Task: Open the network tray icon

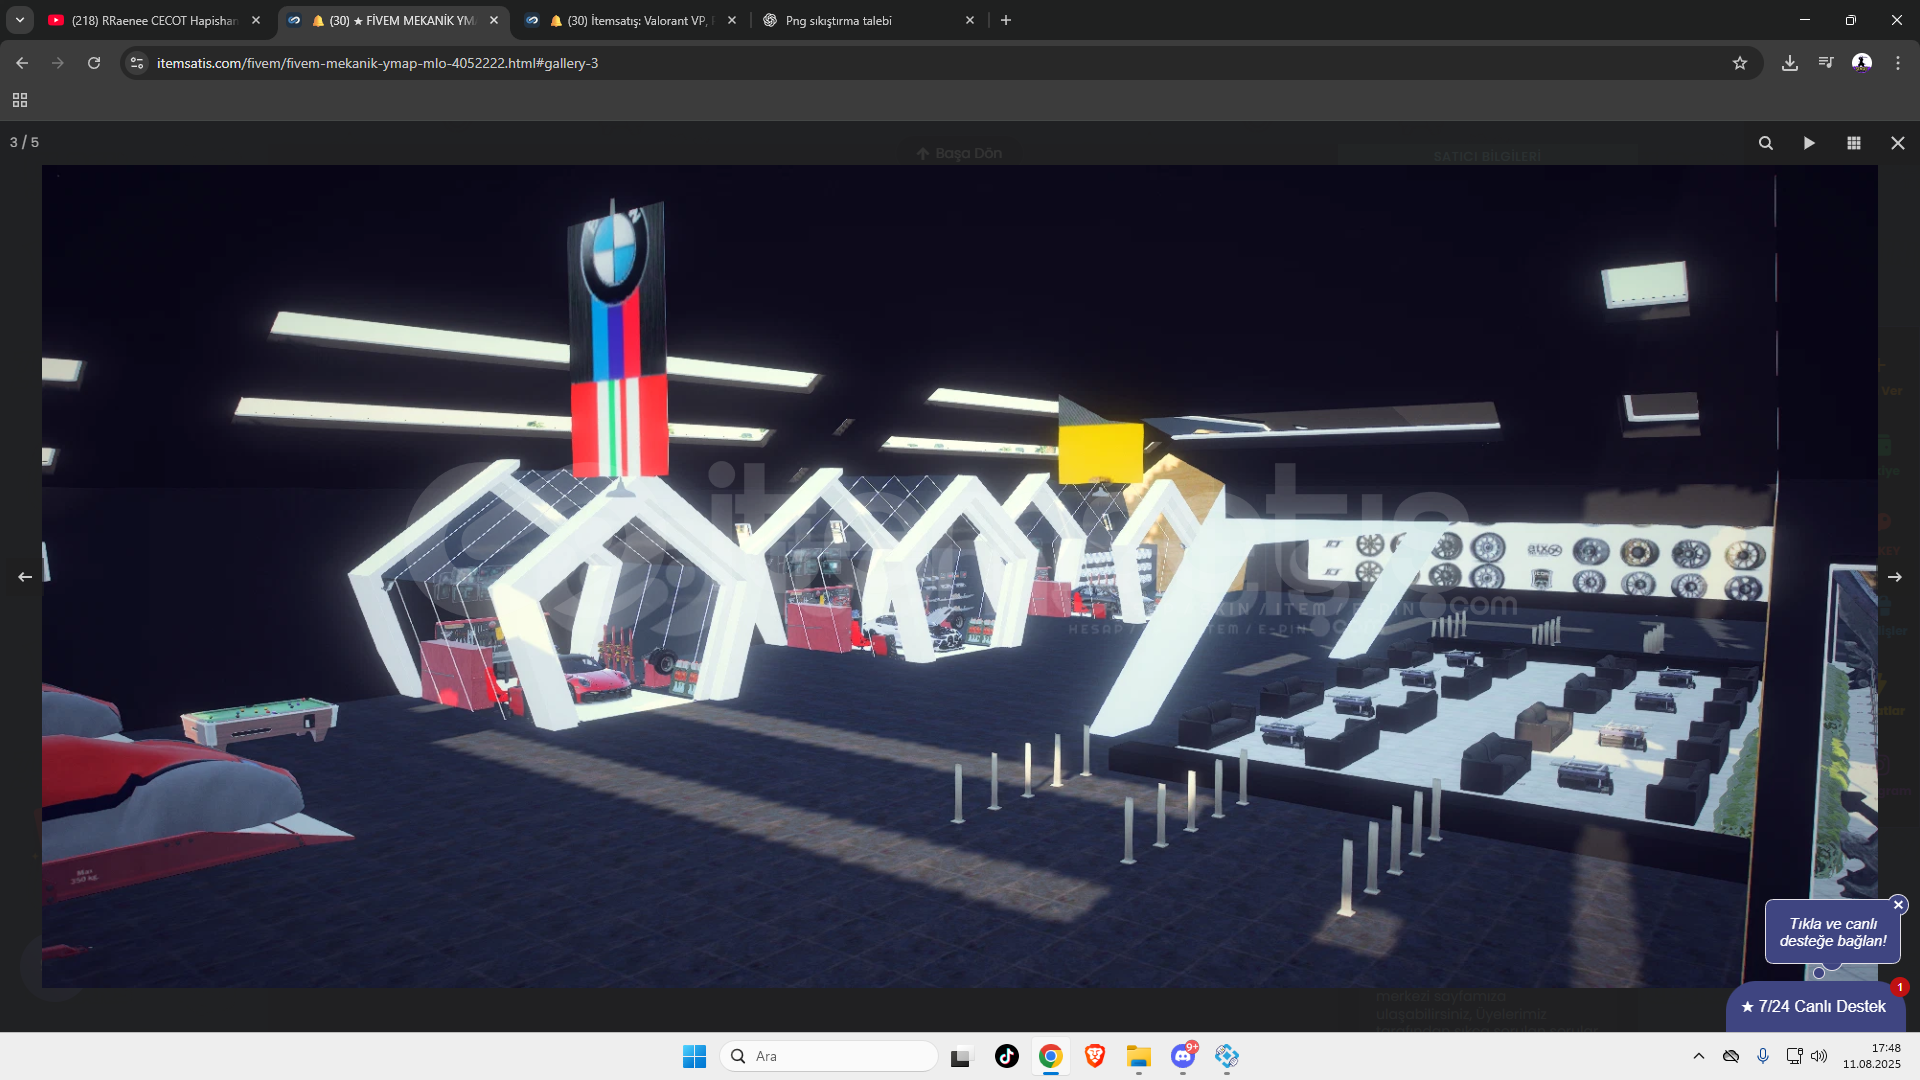Action: point(1794,1056)
